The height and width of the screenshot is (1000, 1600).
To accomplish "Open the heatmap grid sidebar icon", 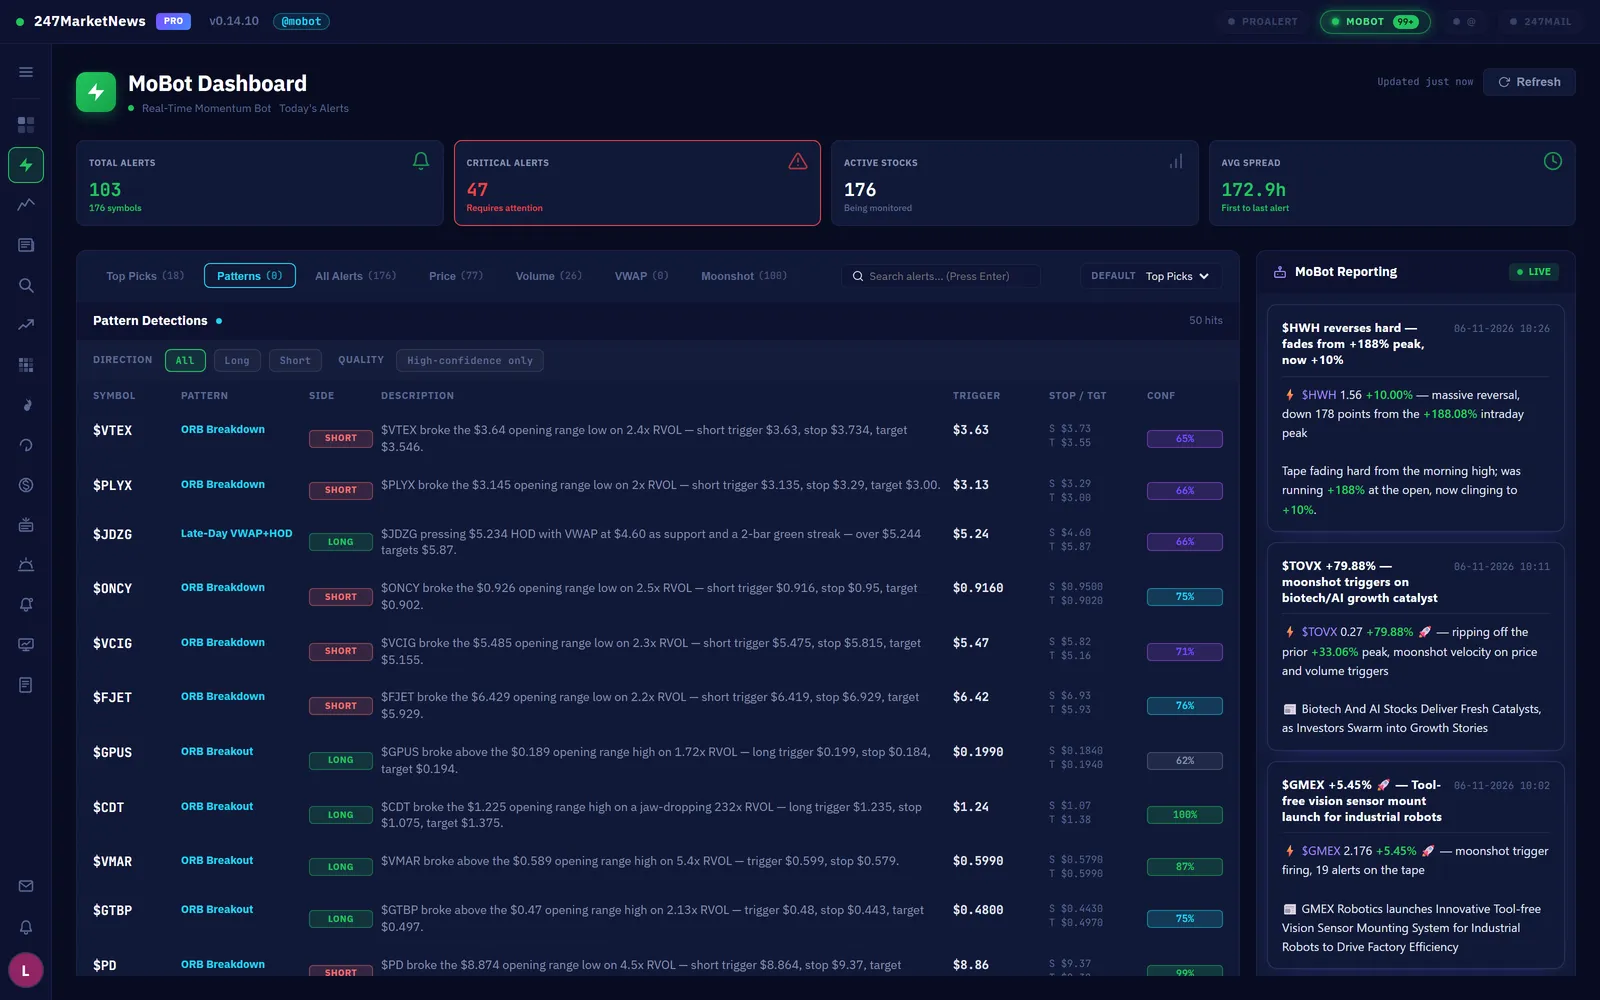I will (26, 365).
